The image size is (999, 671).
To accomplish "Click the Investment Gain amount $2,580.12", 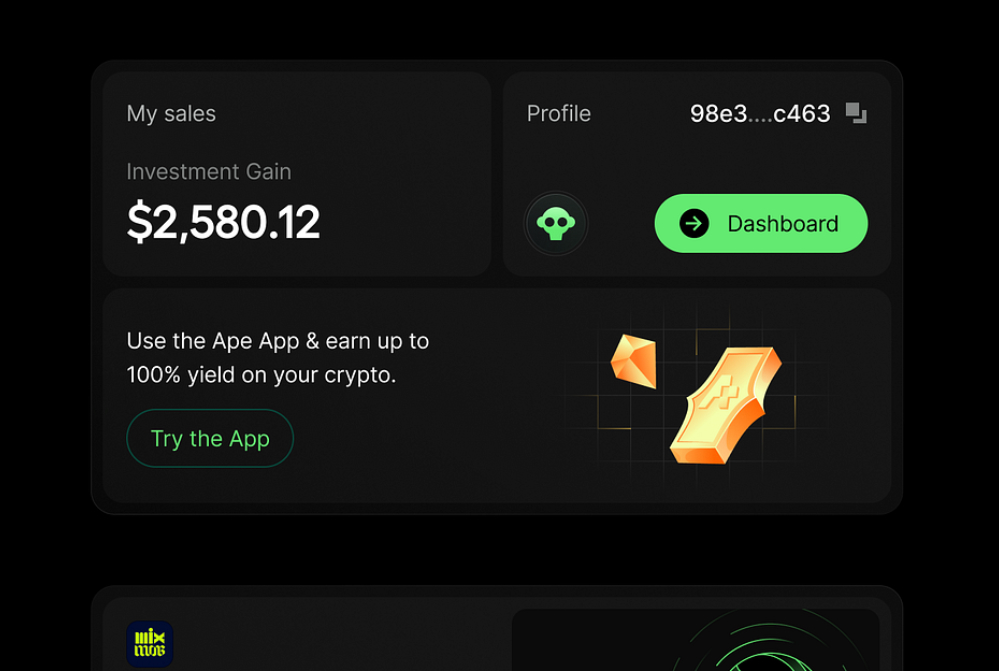I will (223, 221).
